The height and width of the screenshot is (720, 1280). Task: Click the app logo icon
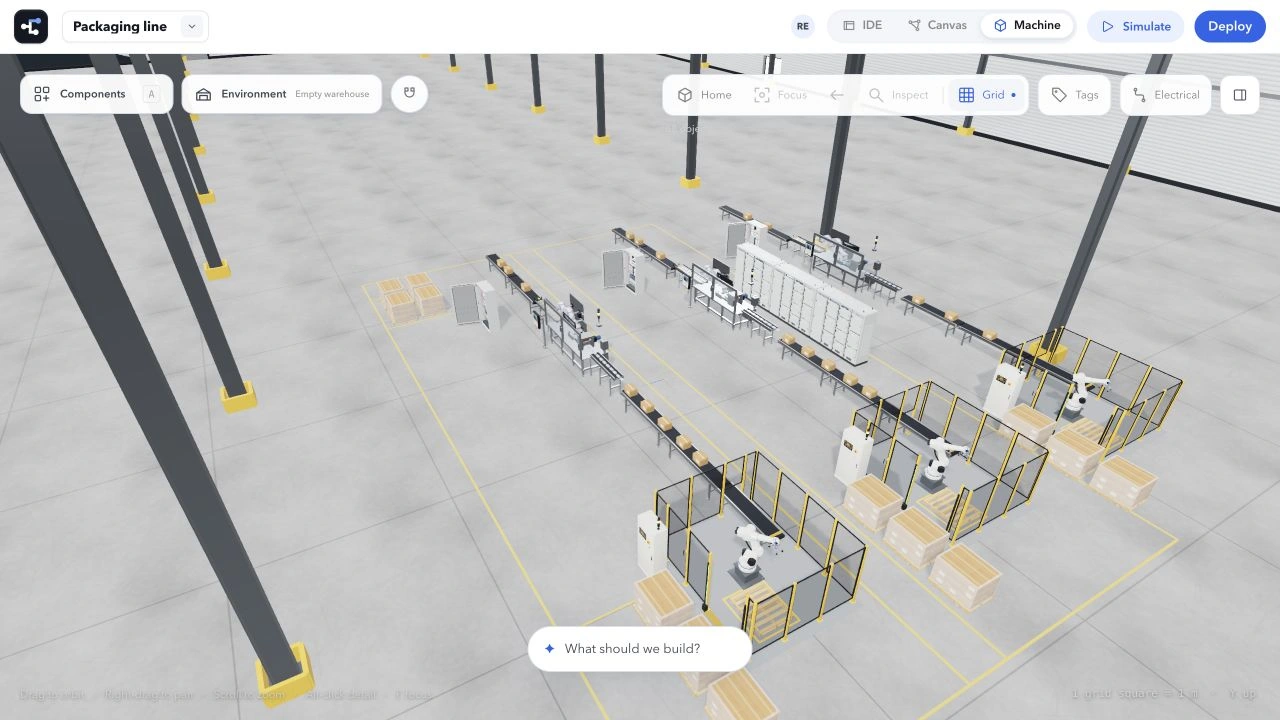point(31,27)
